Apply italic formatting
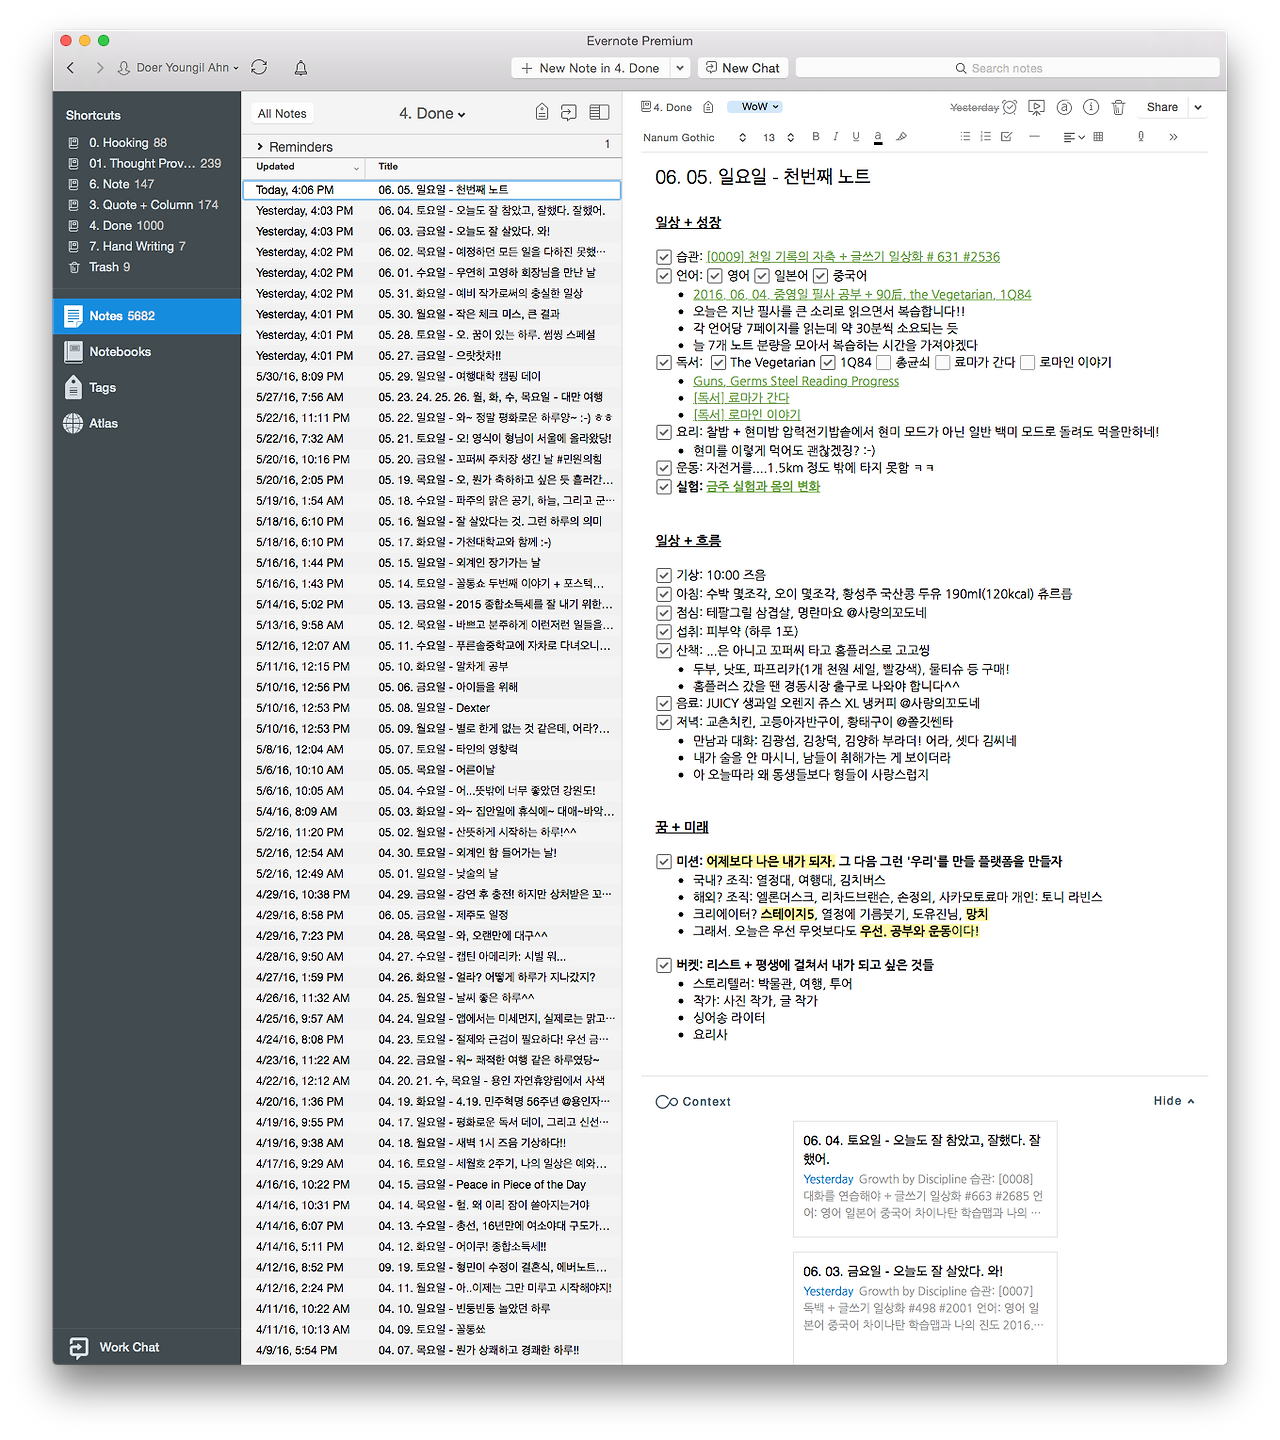This screenshot has width=1280, height=1440. [x=836, y=137]
